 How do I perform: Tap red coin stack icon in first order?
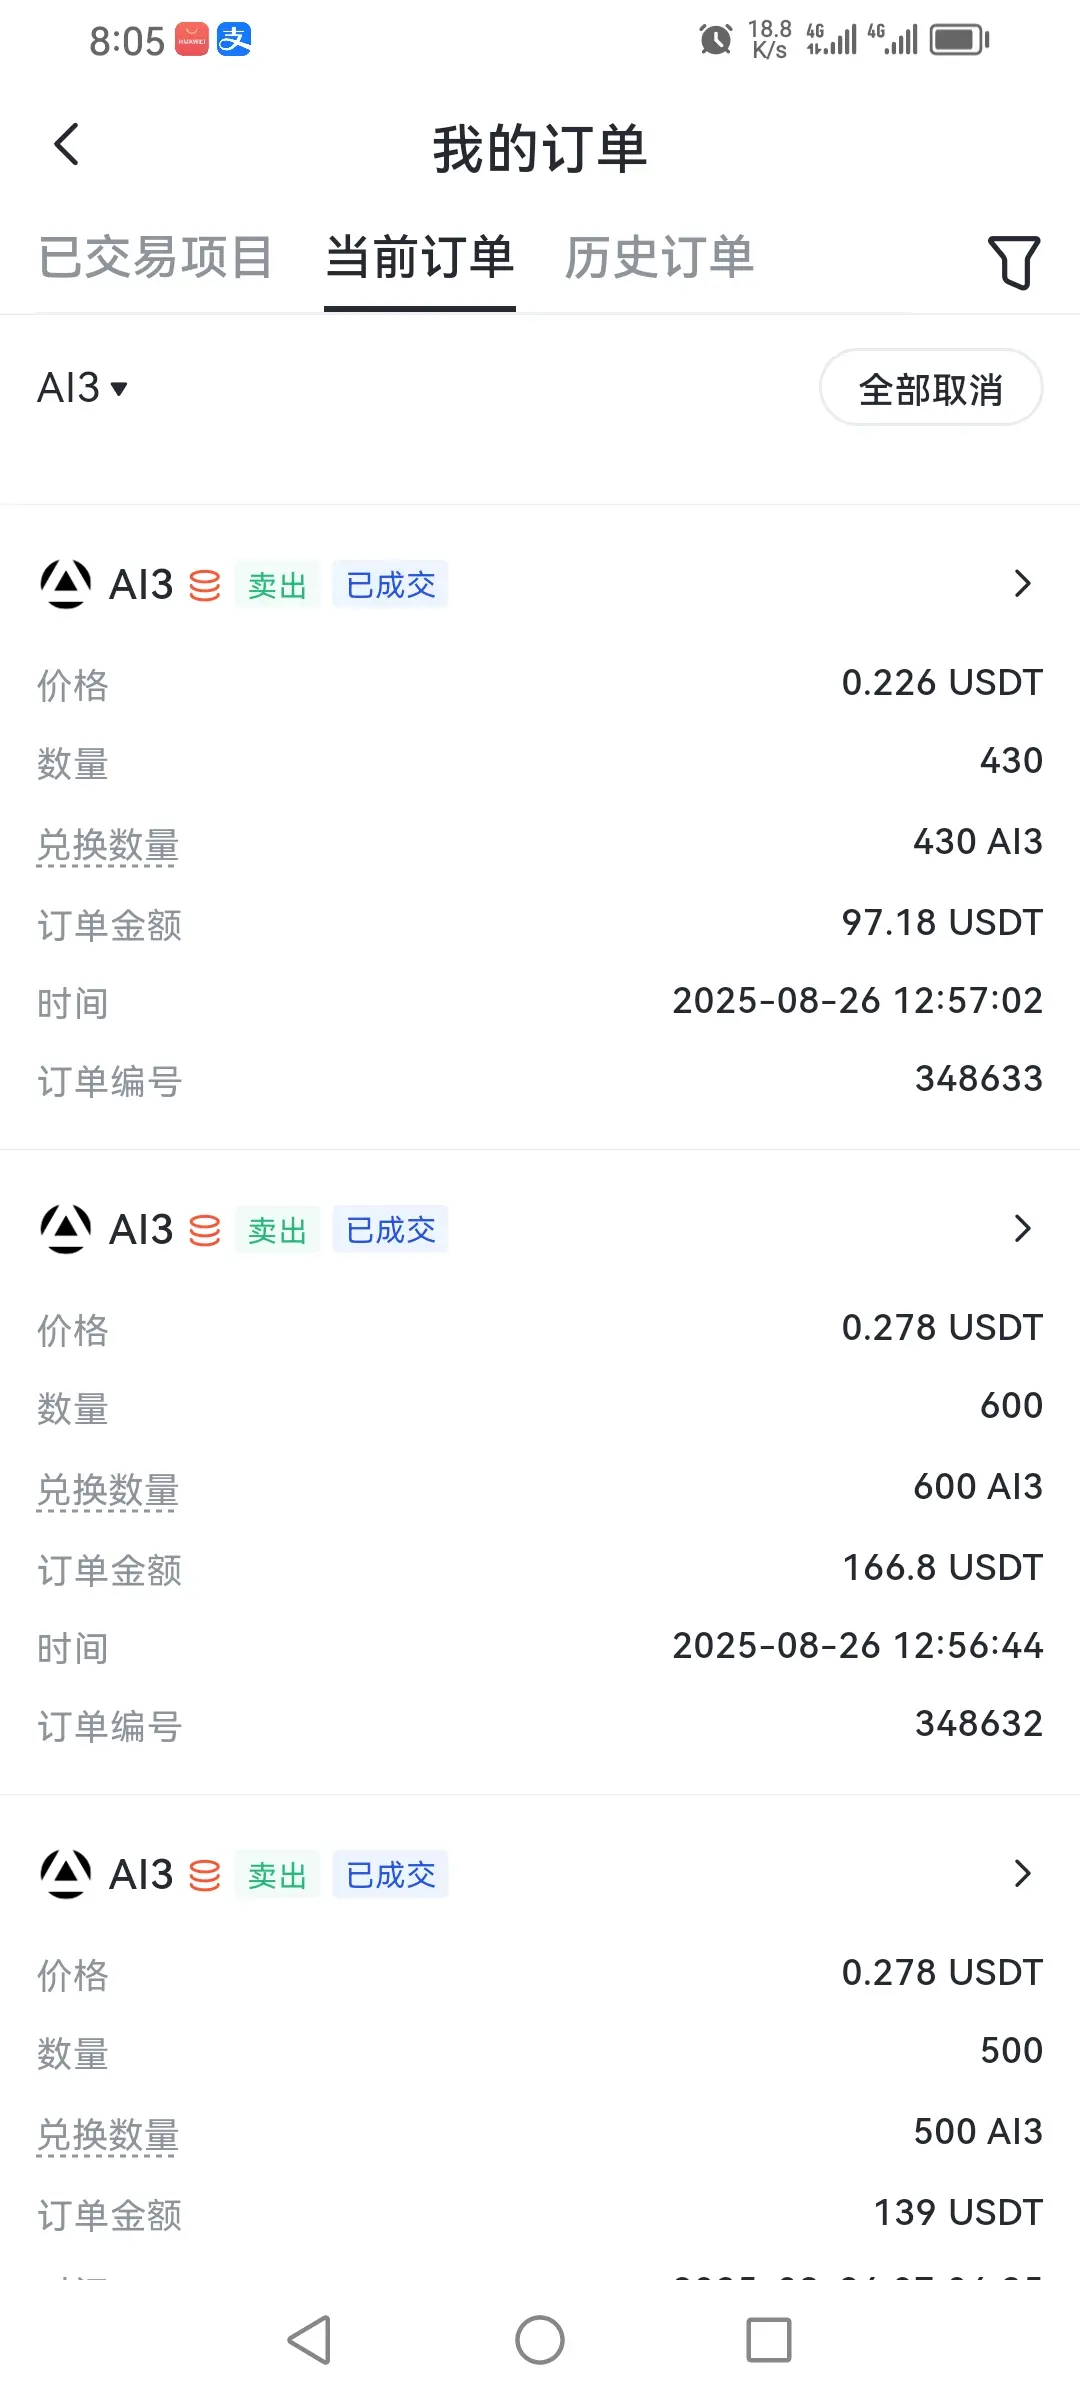click(x=205, y=585)
